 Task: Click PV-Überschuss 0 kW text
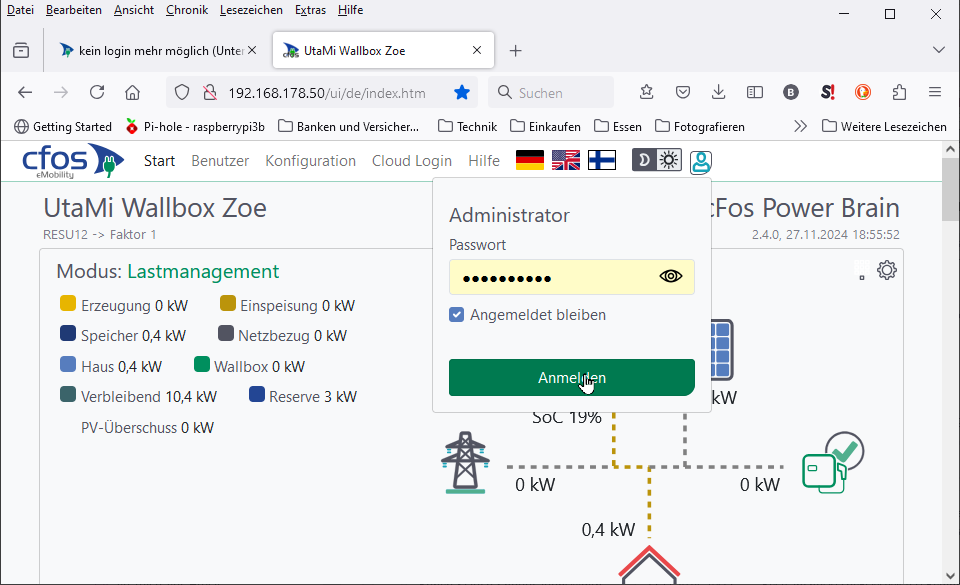(148, 428)
